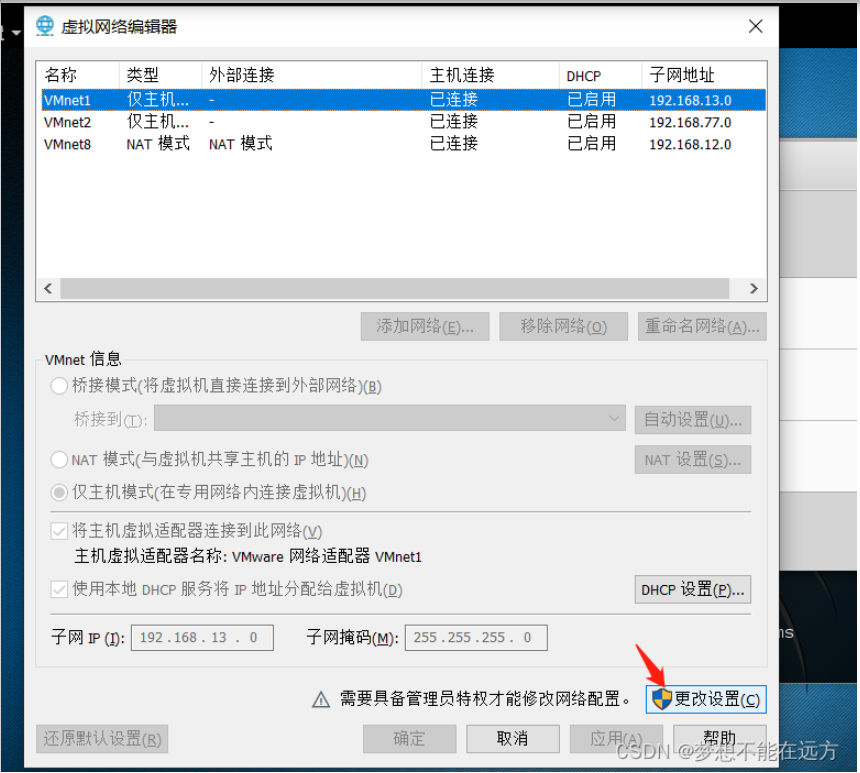Viewport: 860px width, 773px height.
Task: Click the 主机连接 column header
Action: pyautogui.click(x=491, y=75)
